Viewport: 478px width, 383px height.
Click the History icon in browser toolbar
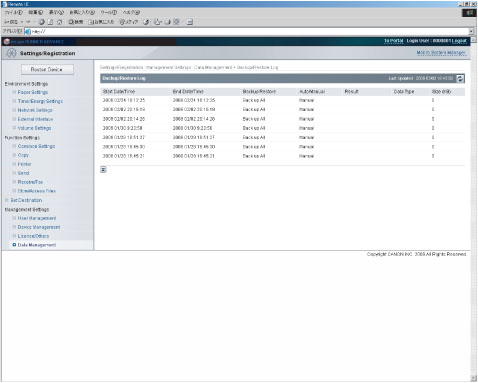point(146,22)
